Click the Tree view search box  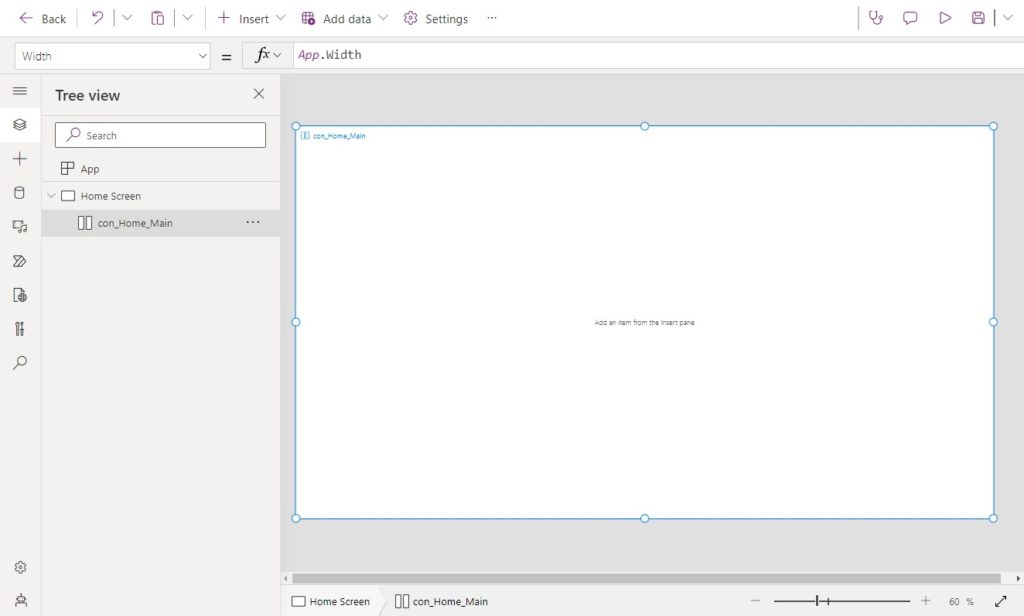[160, 134]
